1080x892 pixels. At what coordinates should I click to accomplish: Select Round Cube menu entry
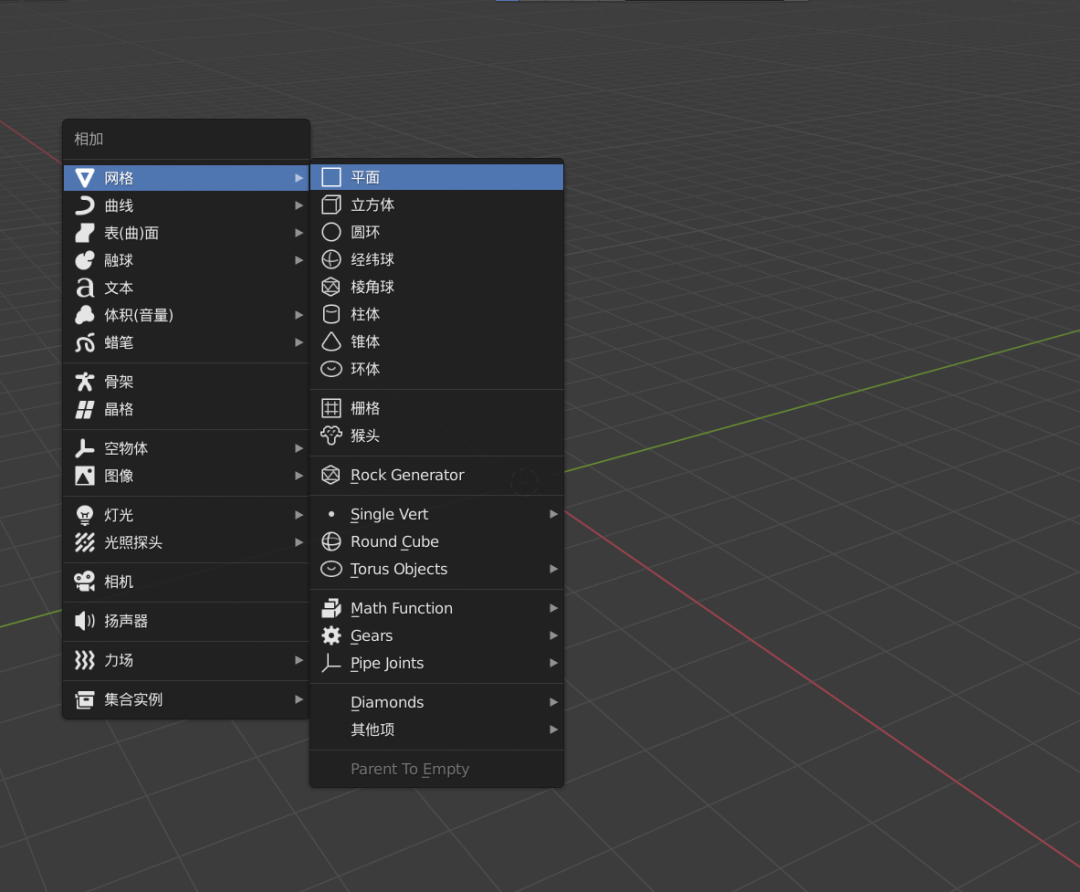pyautogui.click(x=437, y=541)
